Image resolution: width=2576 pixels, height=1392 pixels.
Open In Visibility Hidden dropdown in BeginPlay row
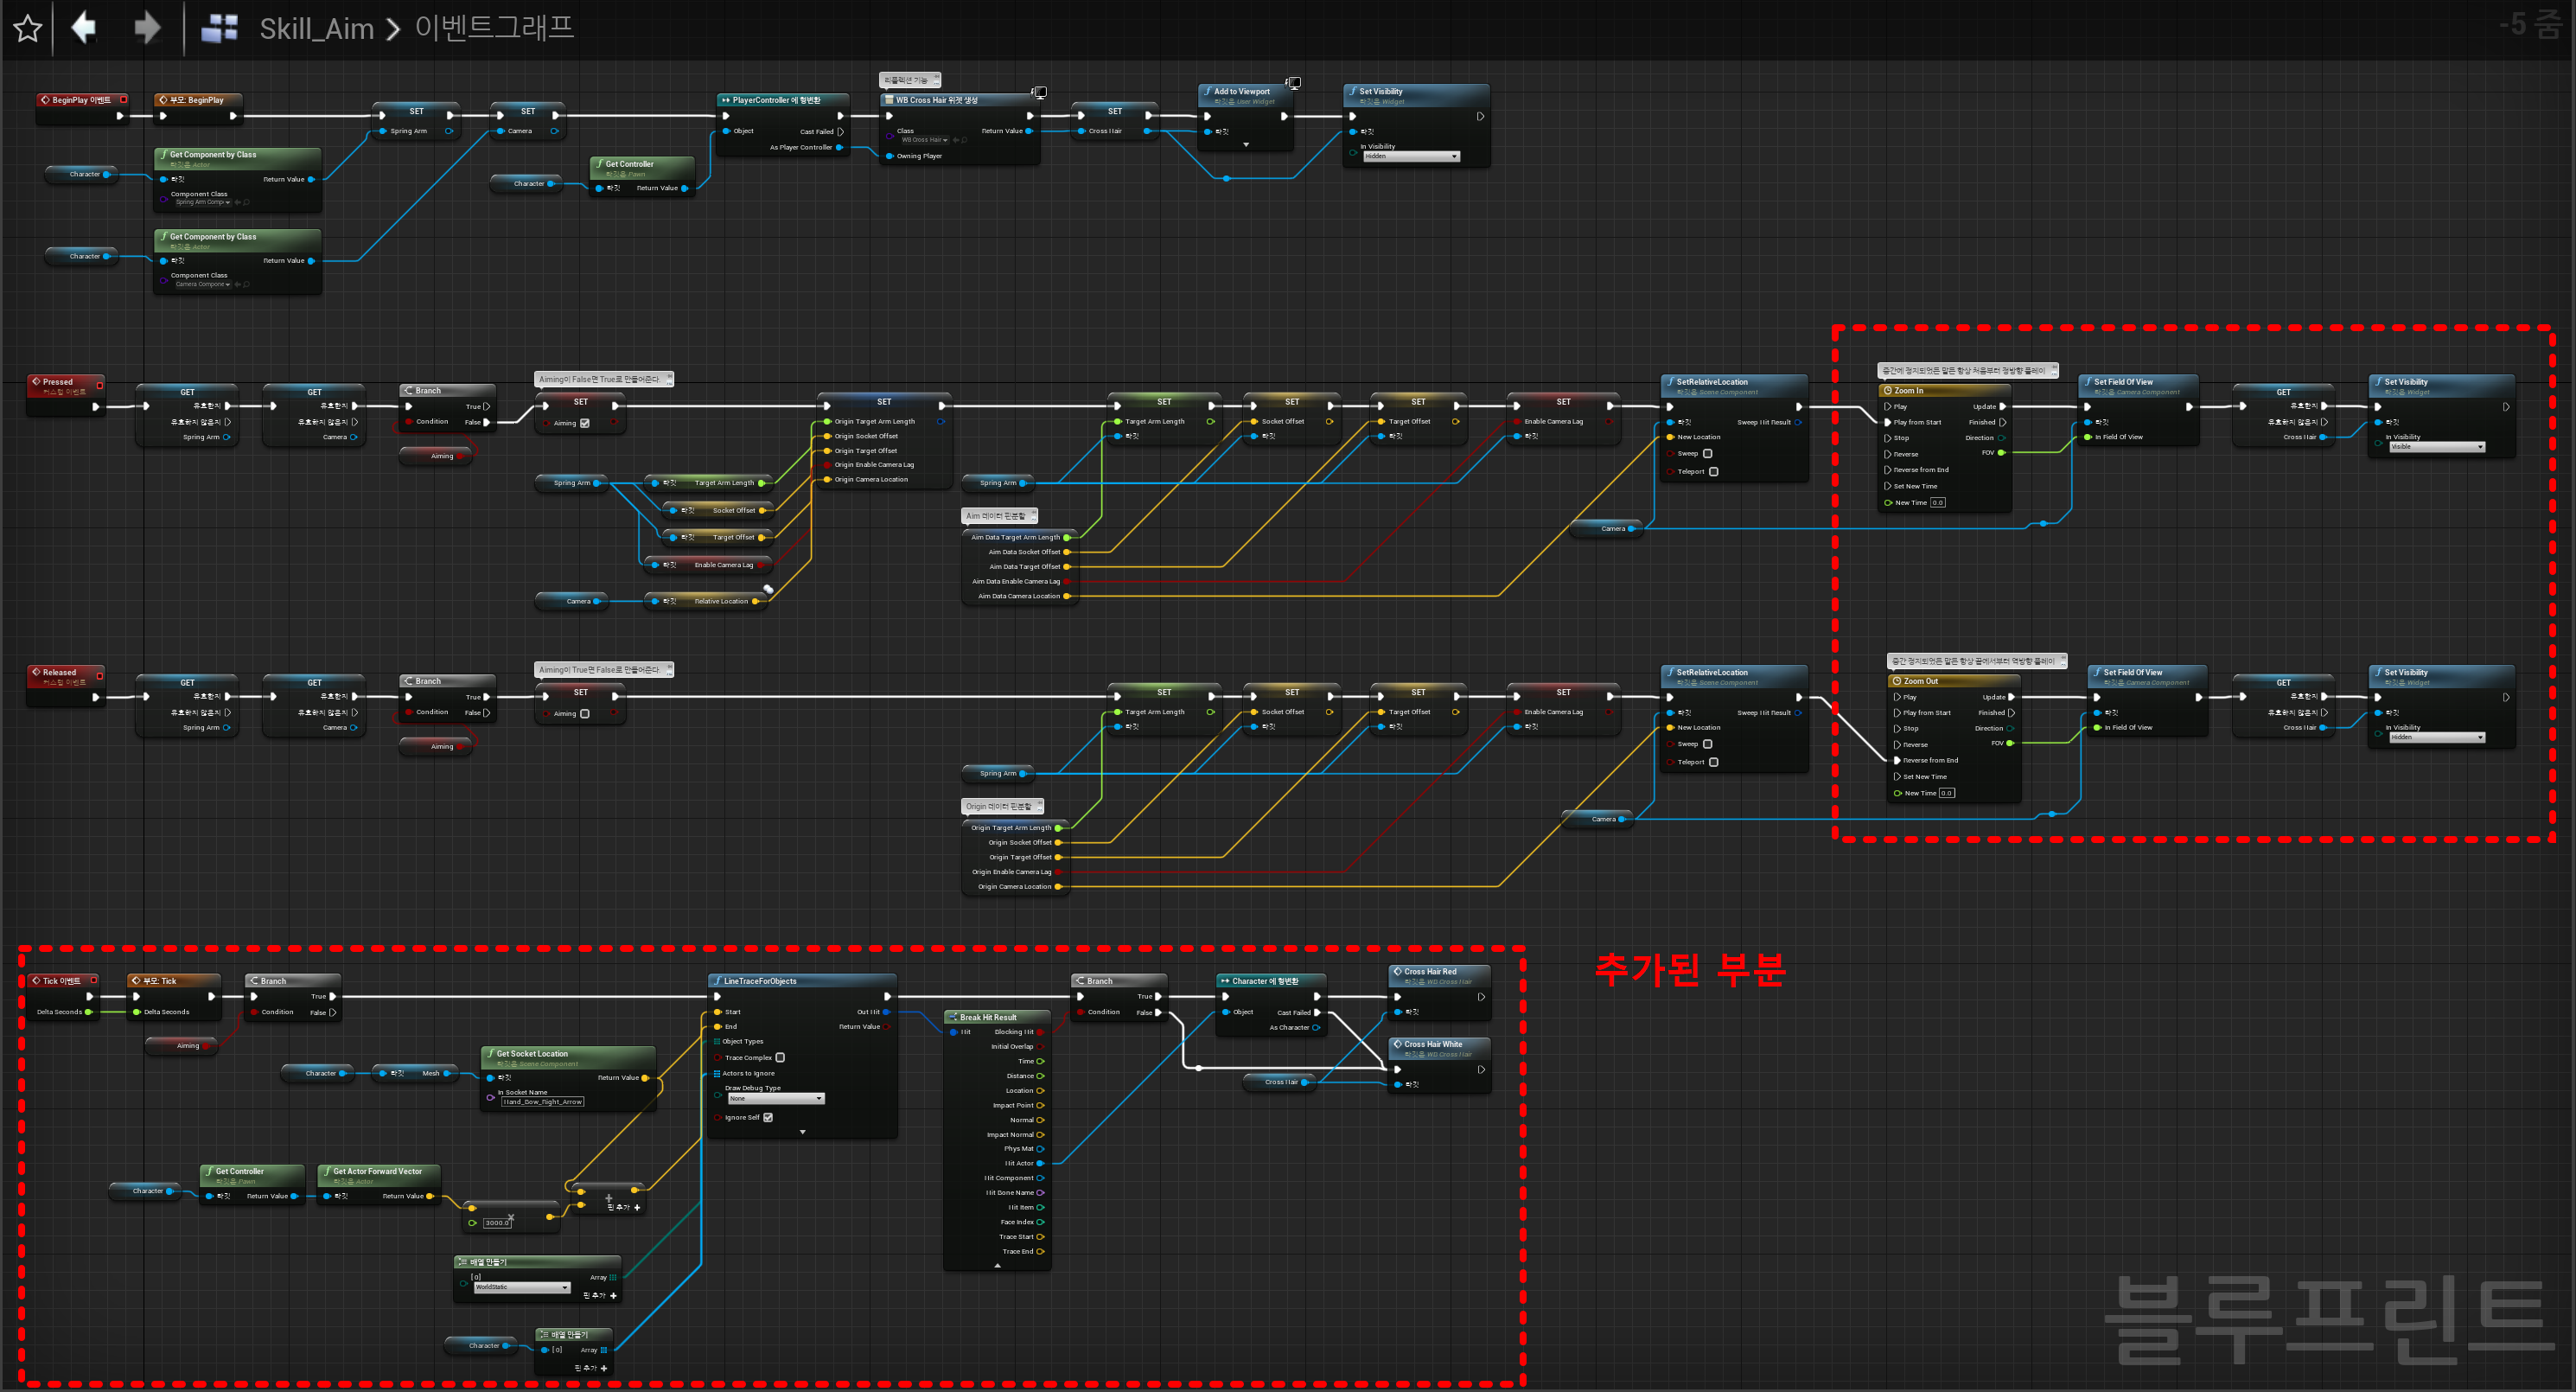click(1412, 156)
